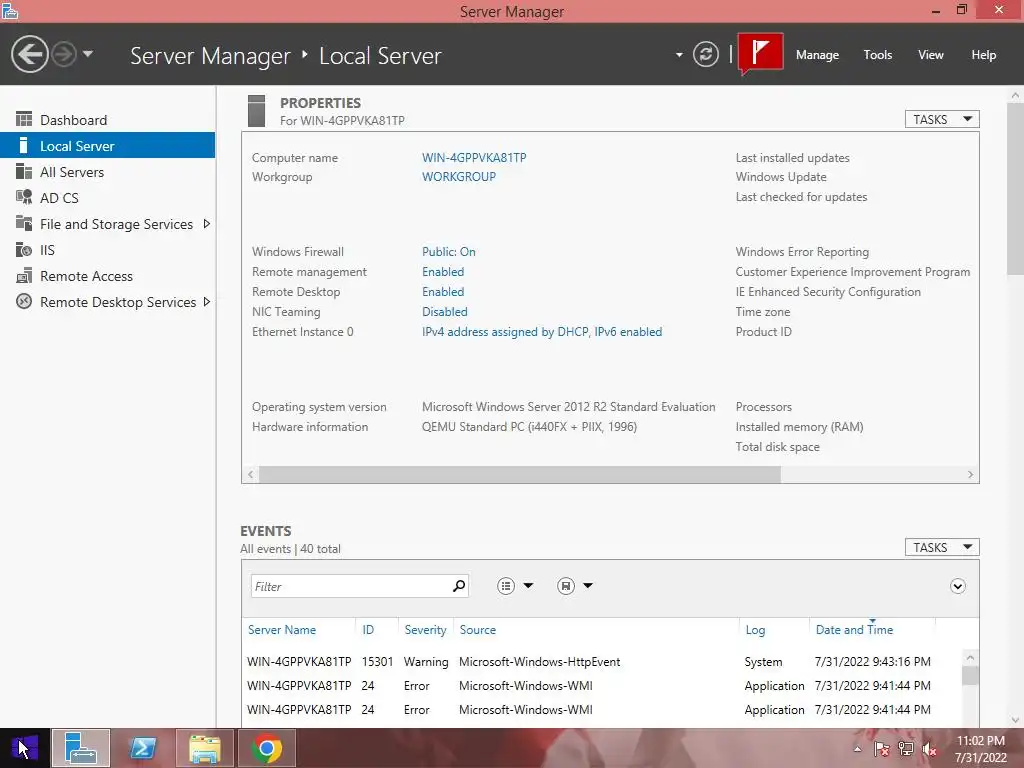Click the events expand chevron button
The image size is (1024, 768).
(x=957, y=586)
